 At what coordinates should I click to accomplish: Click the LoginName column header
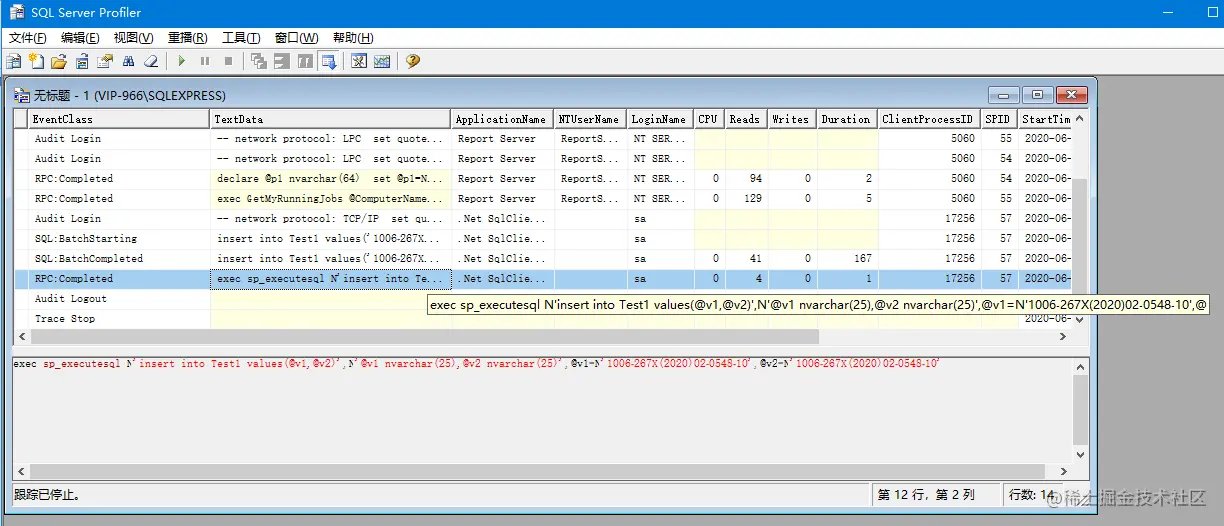point(660,119)
